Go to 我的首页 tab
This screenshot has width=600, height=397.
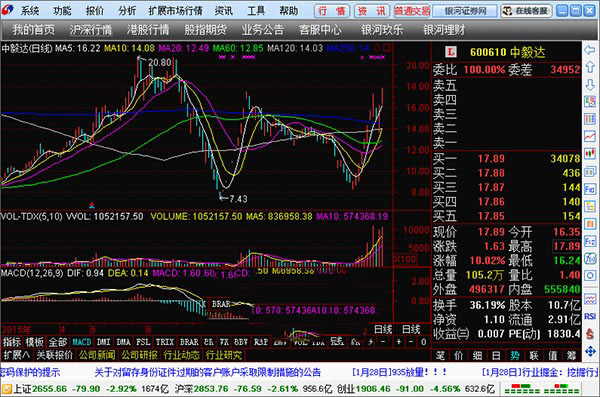pyautogui.click(x=33, y=30)
